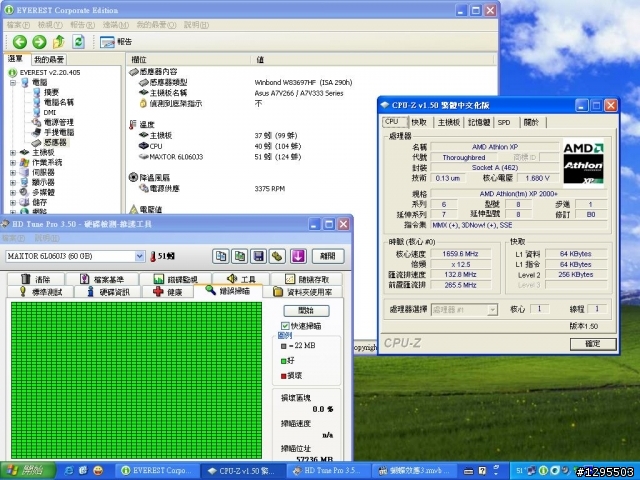Go back using EVEREST green back arrow
Image resolution: width=640 pixels, height=480 pixels.
[20, 42]
